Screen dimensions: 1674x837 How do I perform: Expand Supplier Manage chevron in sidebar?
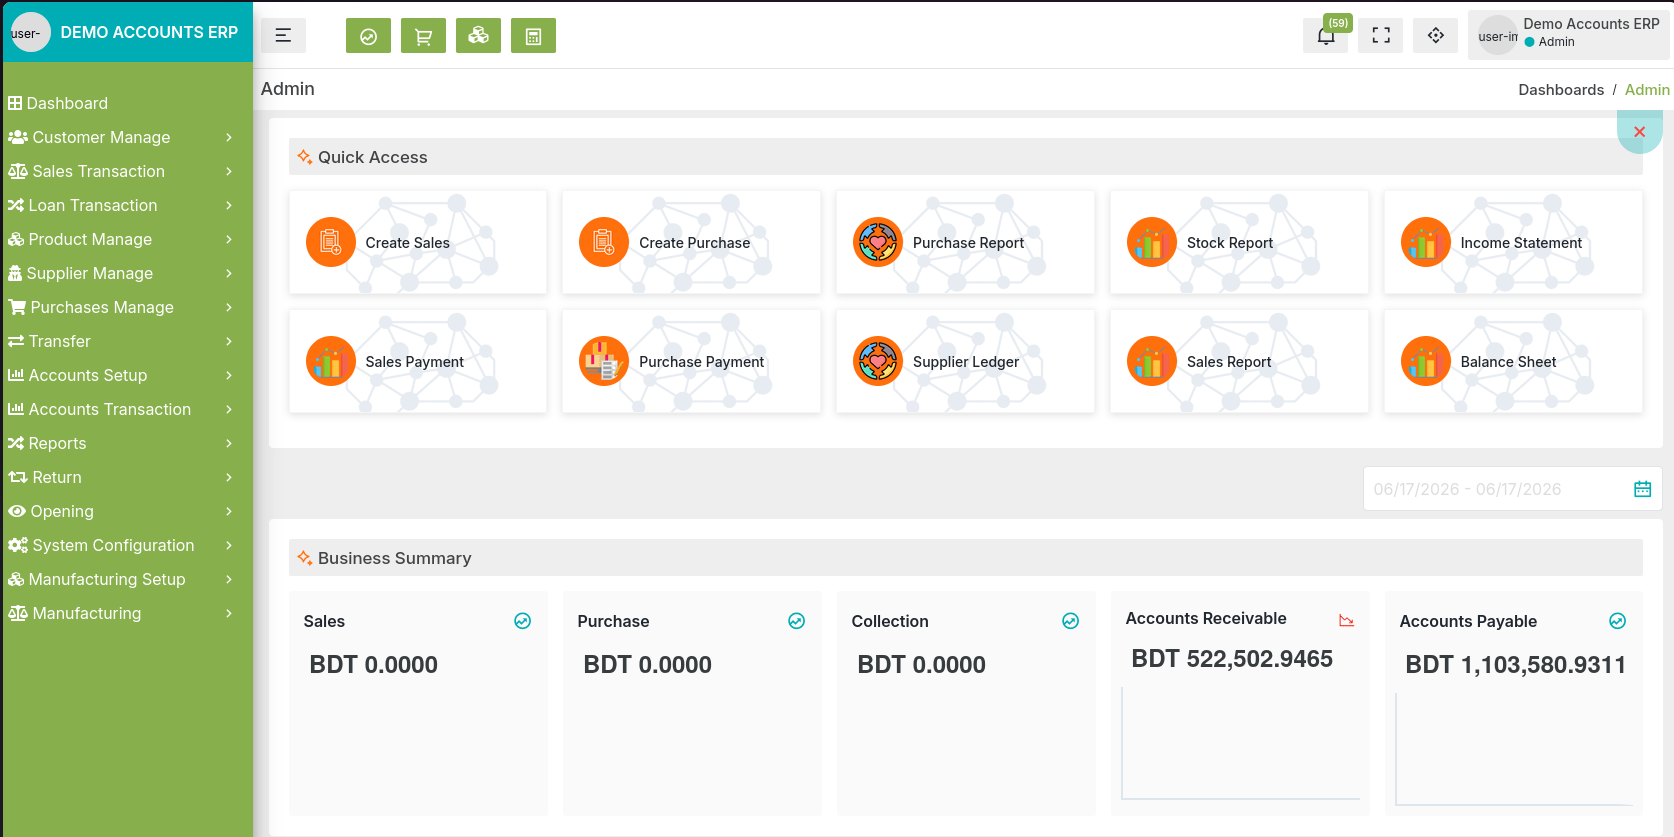click(229, 273)
